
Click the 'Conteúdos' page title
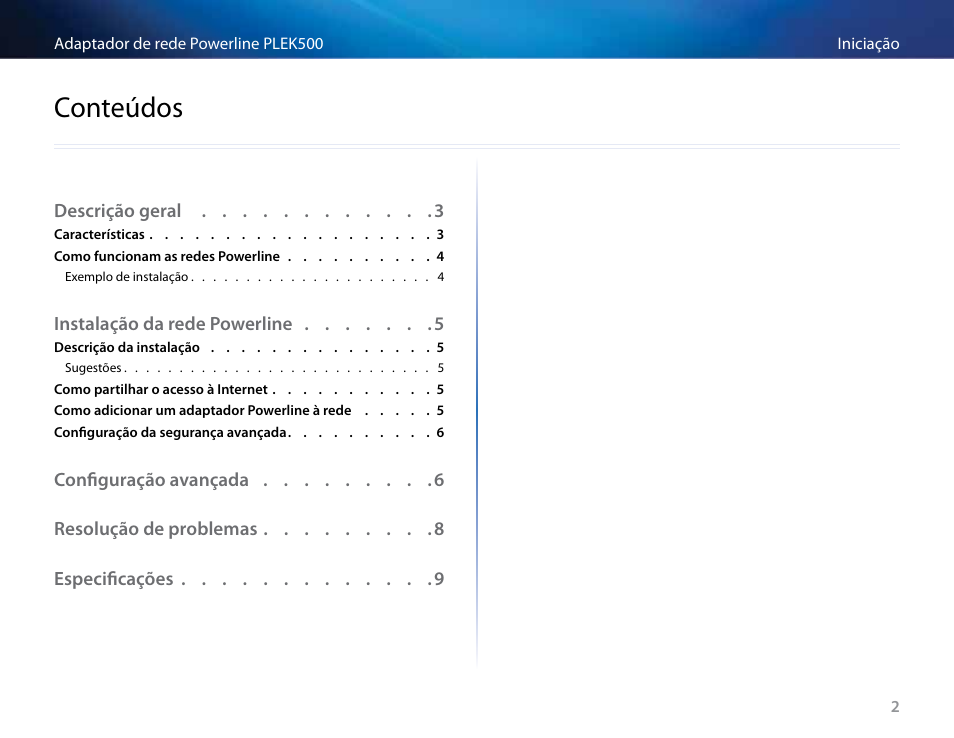[x=118, y=108]
